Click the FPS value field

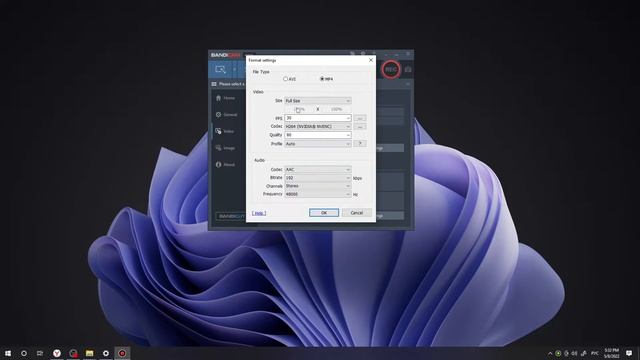[315, 118]
